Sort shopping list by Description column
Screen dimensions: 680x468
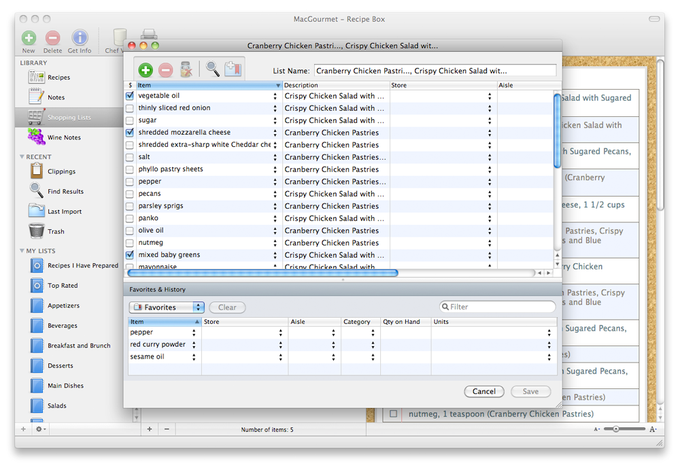pyautogui.click(x=336, y=85)
